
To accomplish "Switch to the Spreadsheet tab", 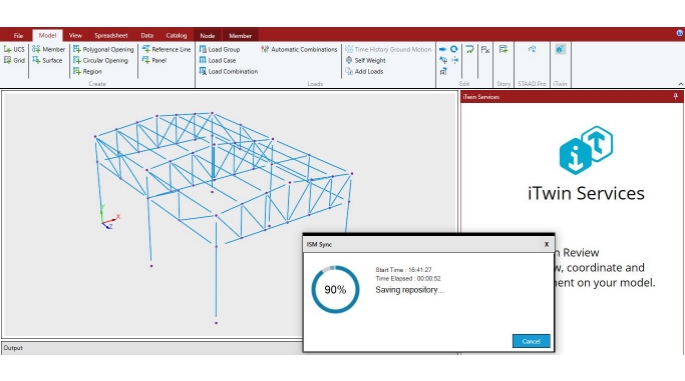I will pyautogui.click(x=111, y=36).
